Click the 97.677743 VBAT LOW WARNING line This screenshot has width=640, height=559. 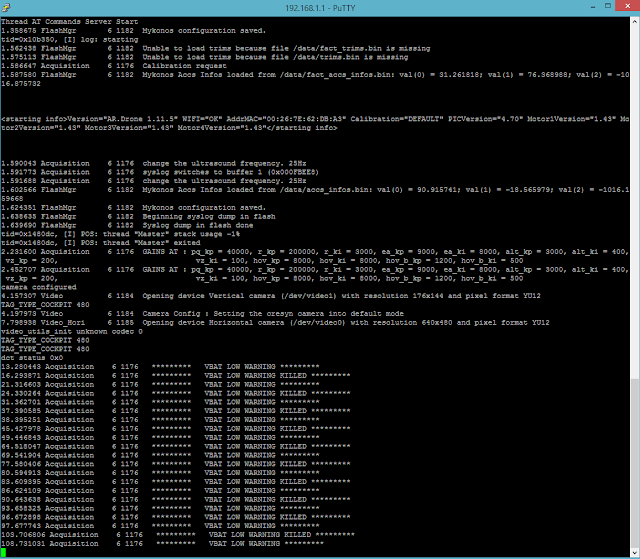(160, 526)
